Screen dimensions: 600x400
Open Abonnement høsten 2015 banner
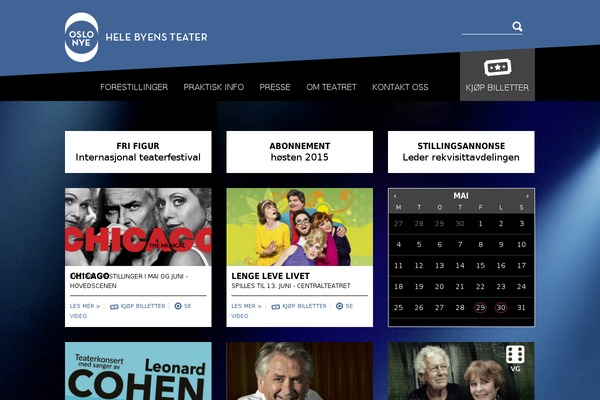tap(300, 152)
